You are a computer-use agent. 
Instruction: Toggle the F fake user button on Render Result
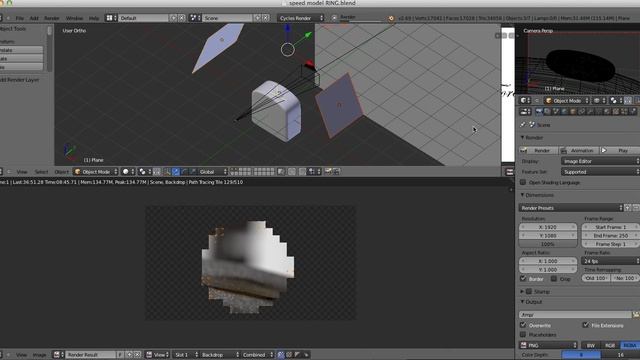[x=120, y=355]
